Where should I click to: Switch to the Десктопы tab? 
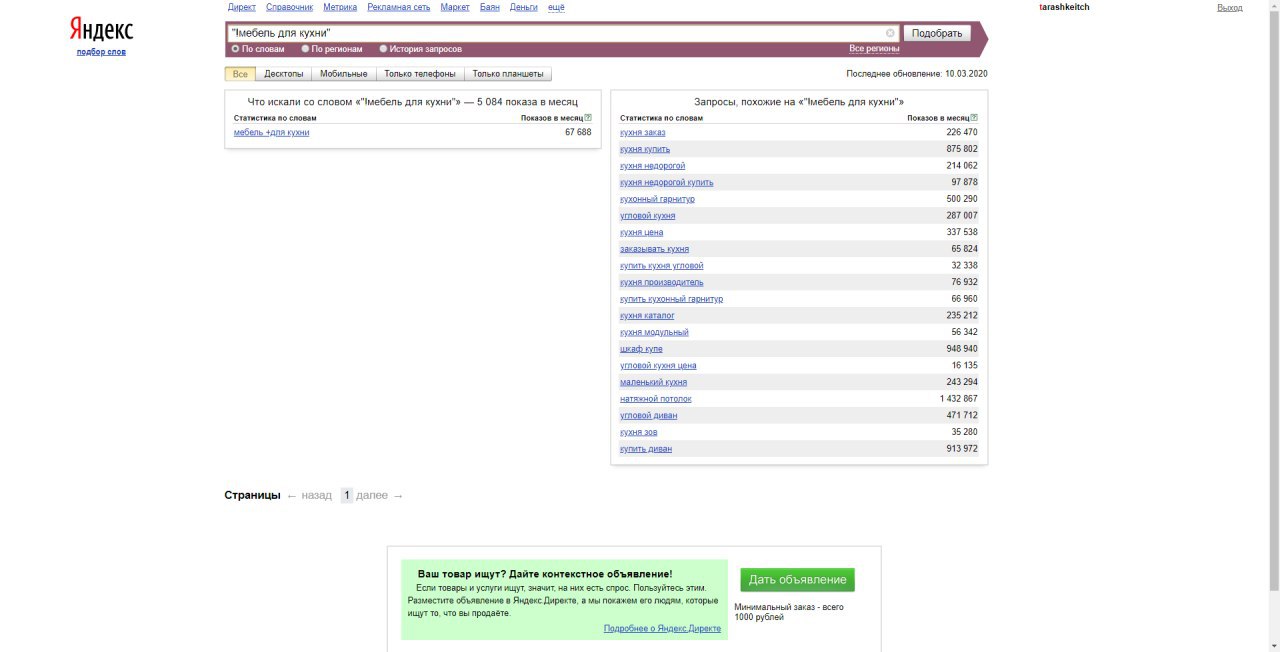tap(284, 74)
